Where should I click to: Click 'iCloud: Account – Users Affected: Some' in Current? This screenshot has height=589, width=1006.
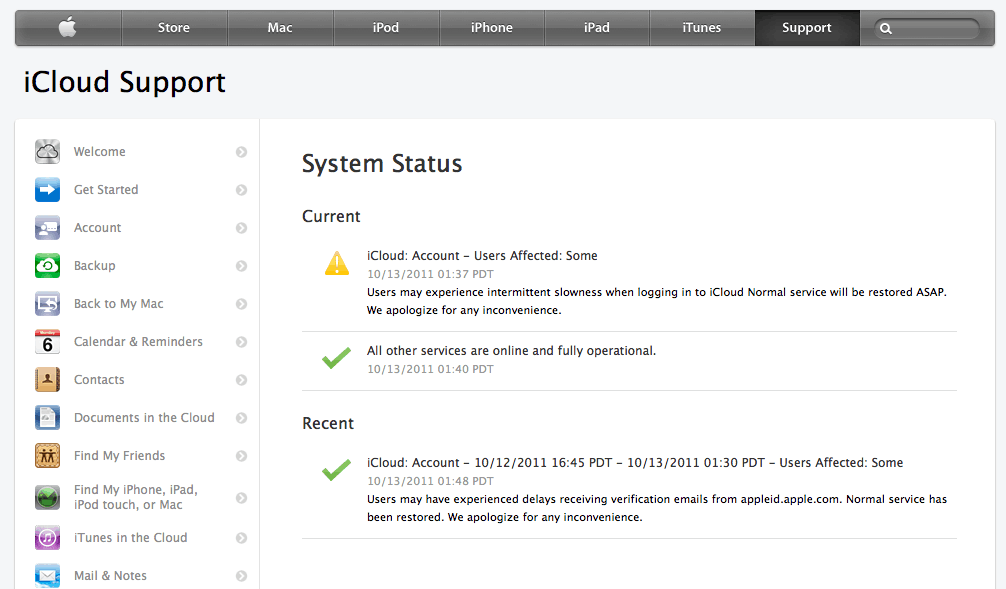[482, 255]
